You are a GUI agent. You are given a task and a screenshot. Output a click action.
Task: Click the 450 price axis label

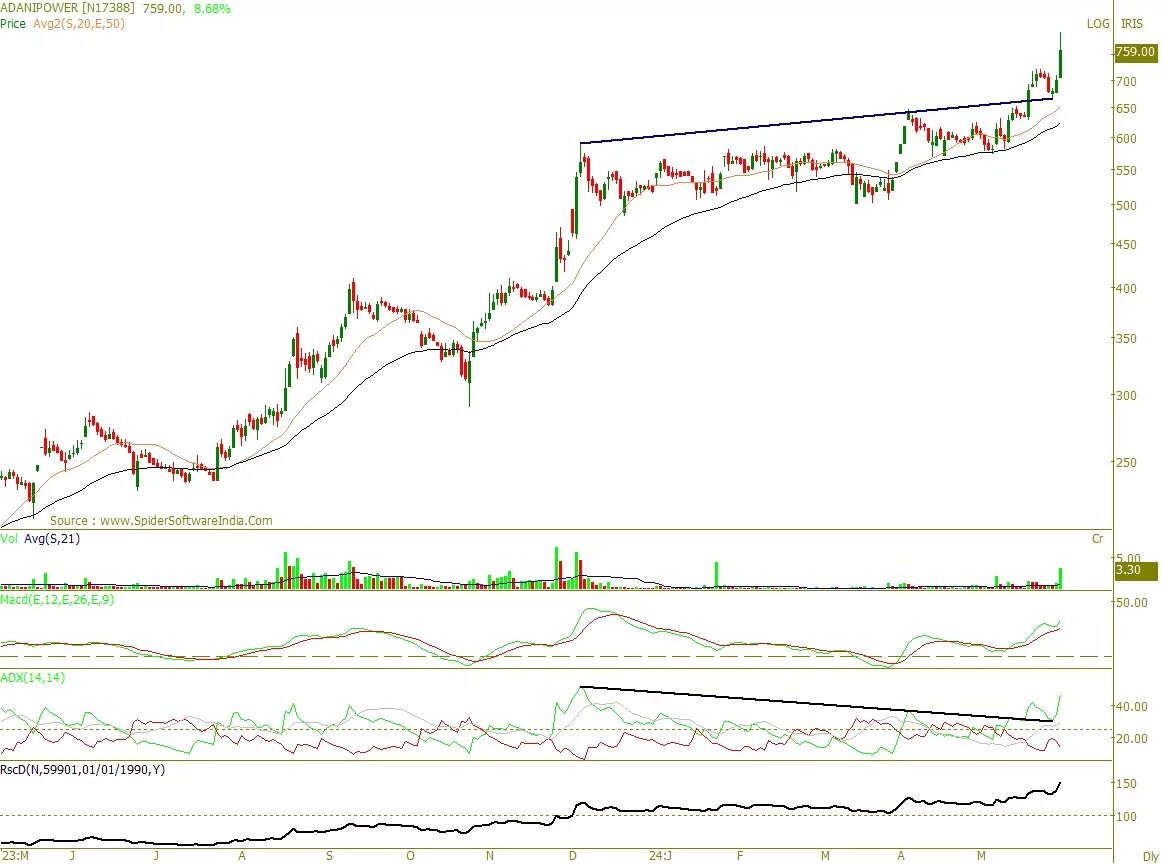click(x=1126, y=245)
